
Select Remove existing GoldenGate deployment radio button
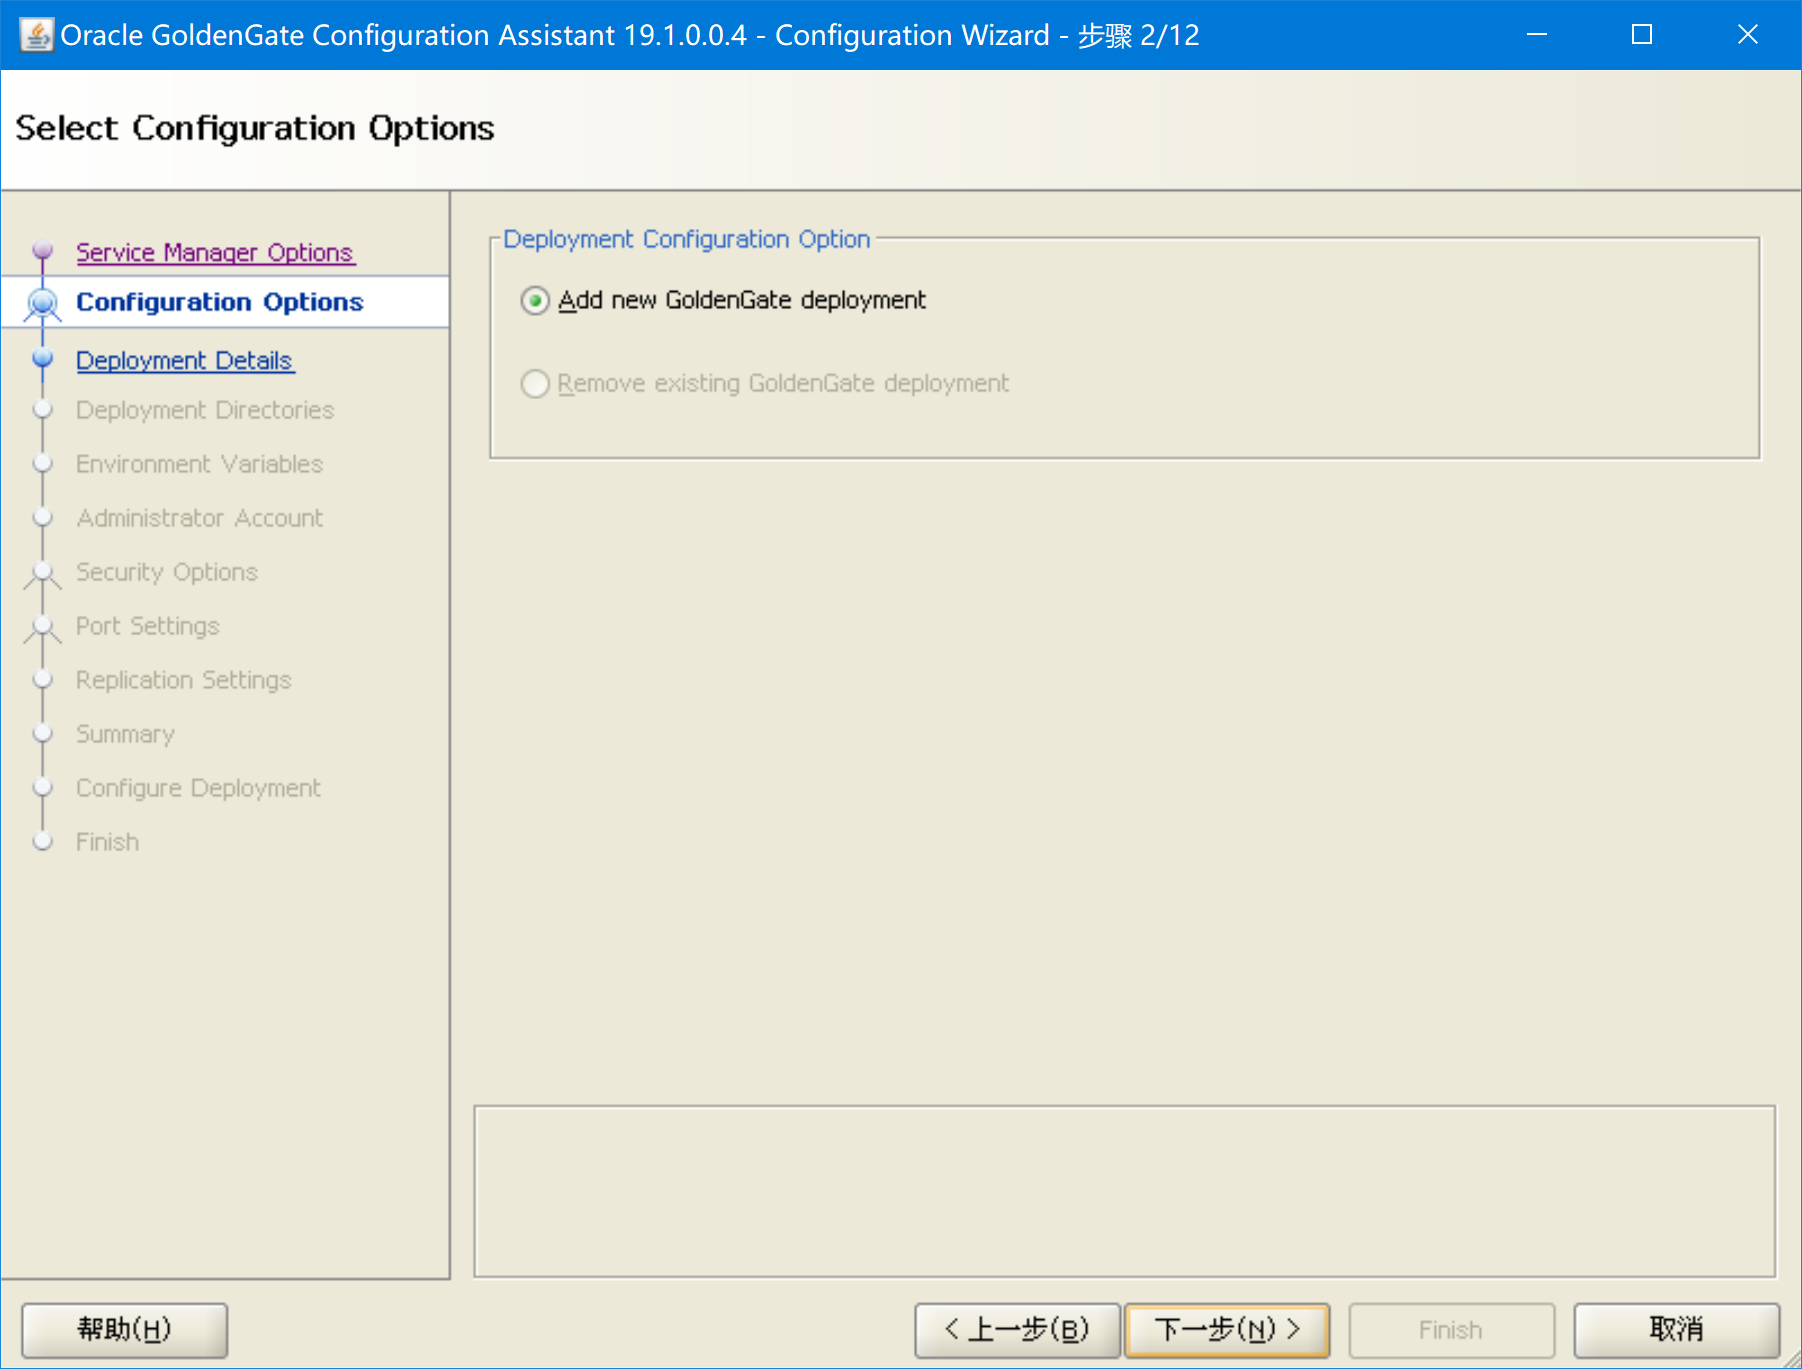tap(535, 383)
